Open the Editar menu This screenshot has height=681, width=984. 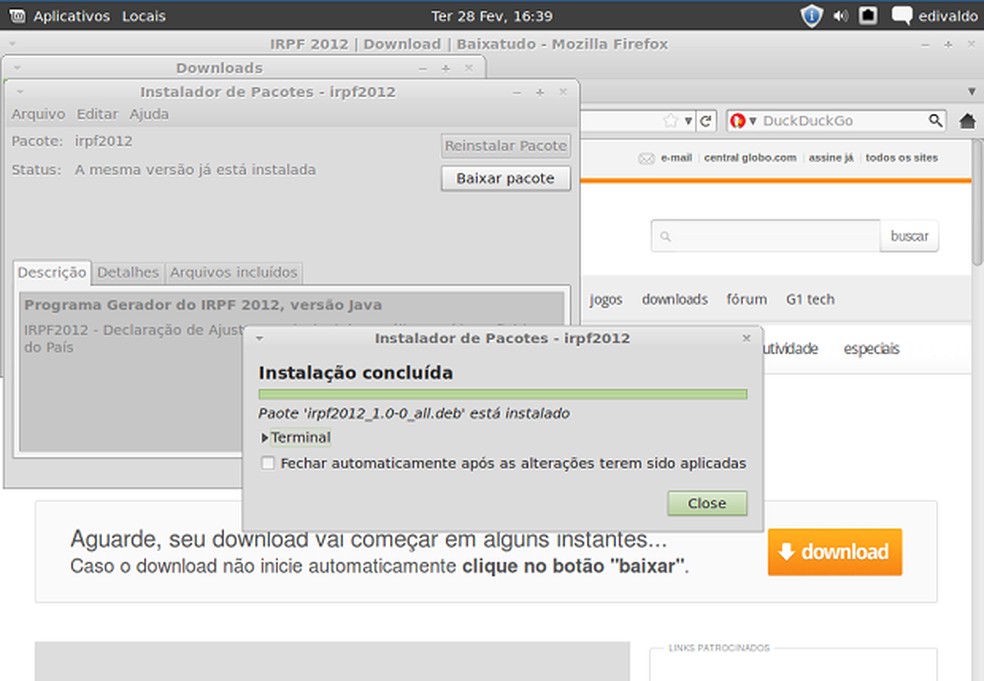[97, 114]
